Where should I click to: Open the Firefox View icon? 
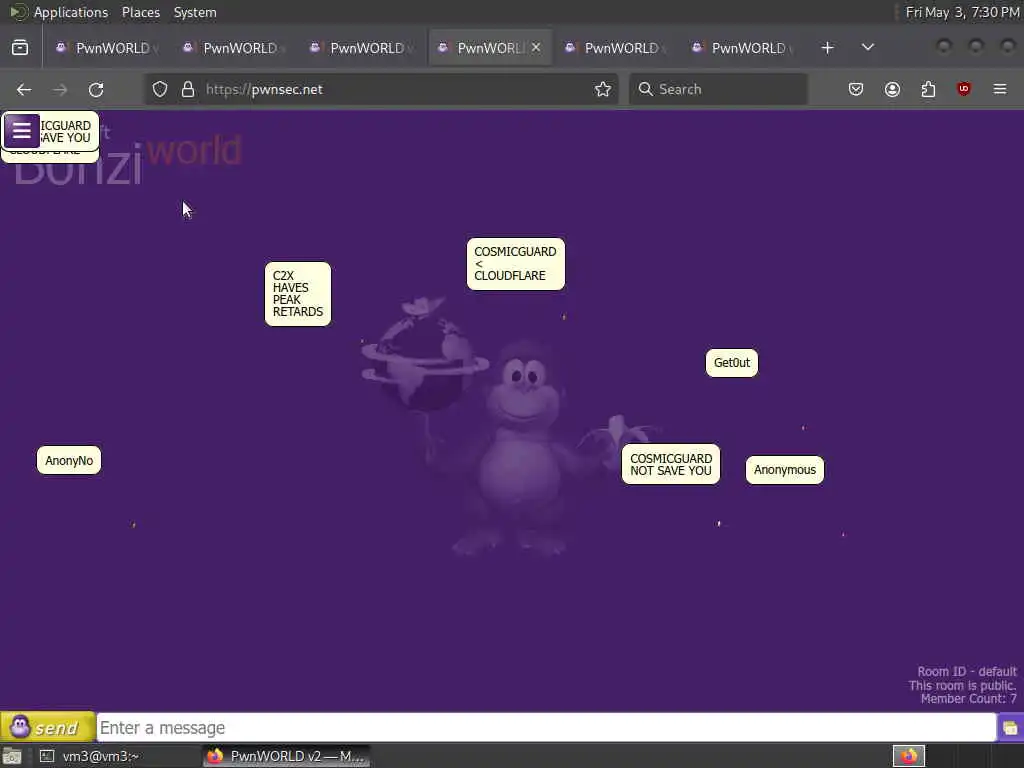pos(20,48)
